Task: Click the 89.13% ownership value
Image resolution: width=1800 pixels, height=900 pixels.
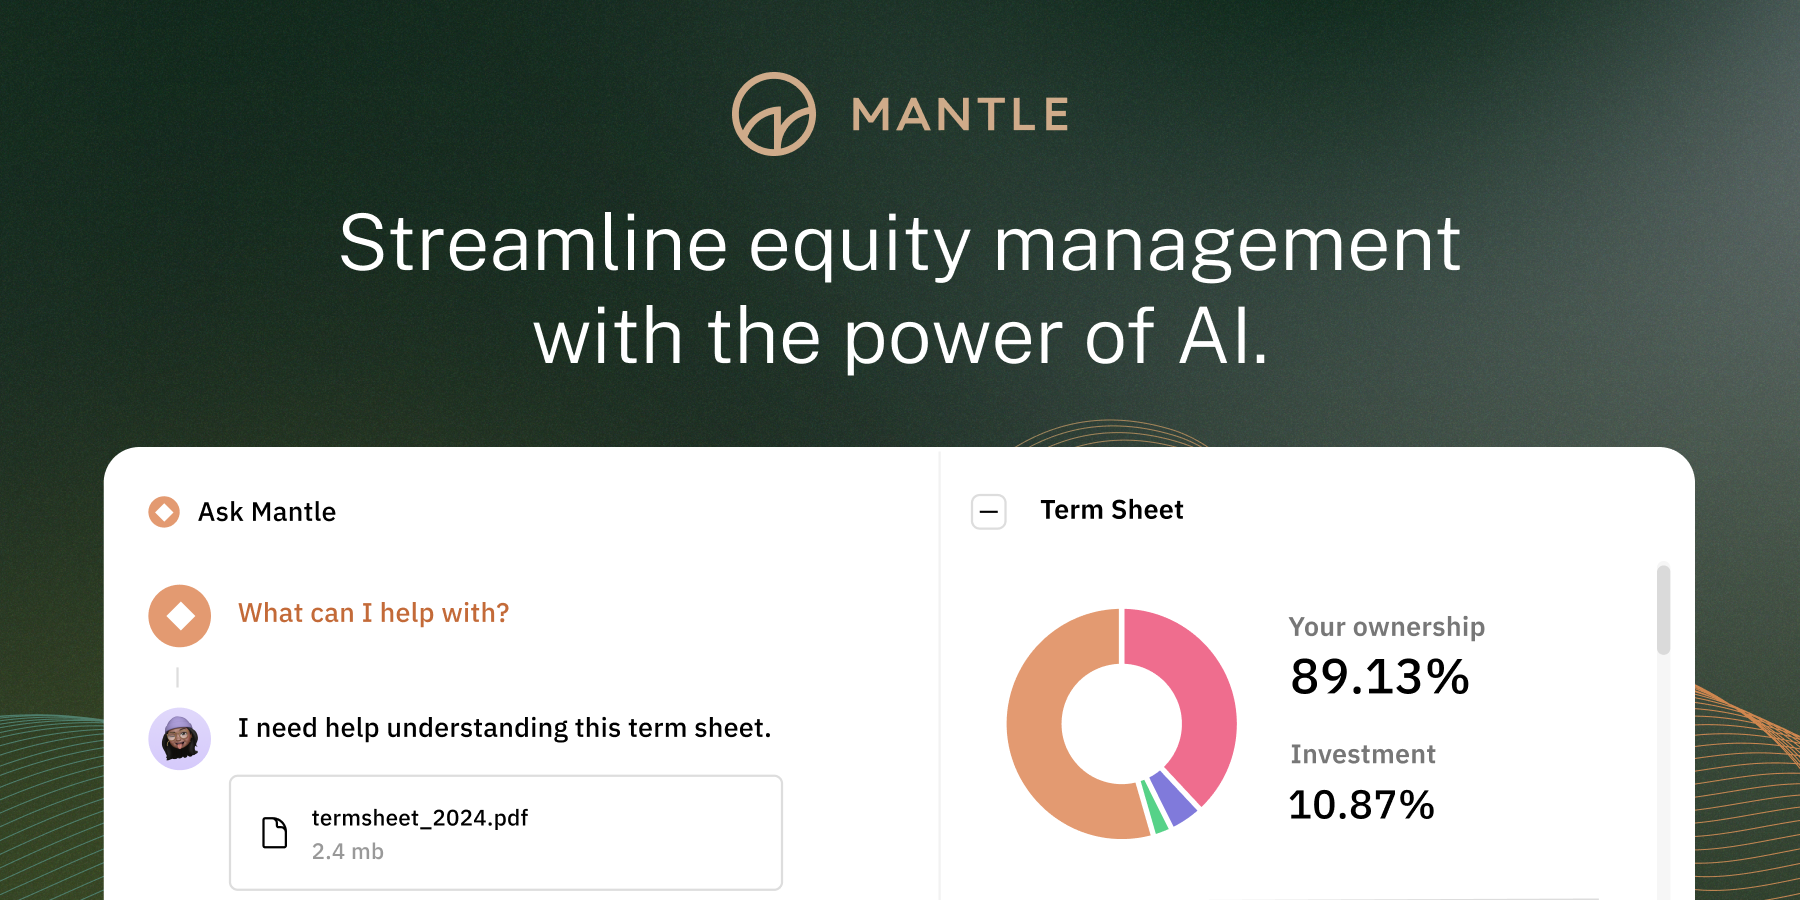Action: [x=1379, y=677]
